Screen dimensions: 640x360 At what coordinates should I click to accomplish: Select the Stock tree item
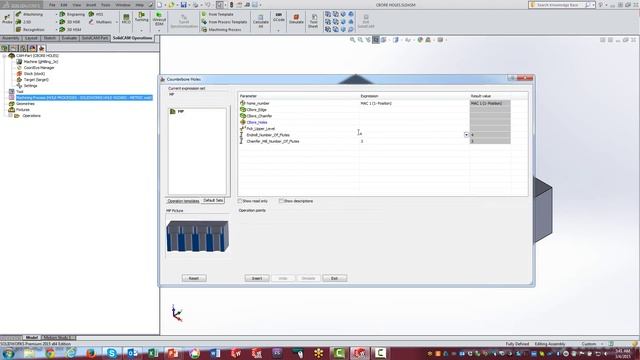pos(31,74)
